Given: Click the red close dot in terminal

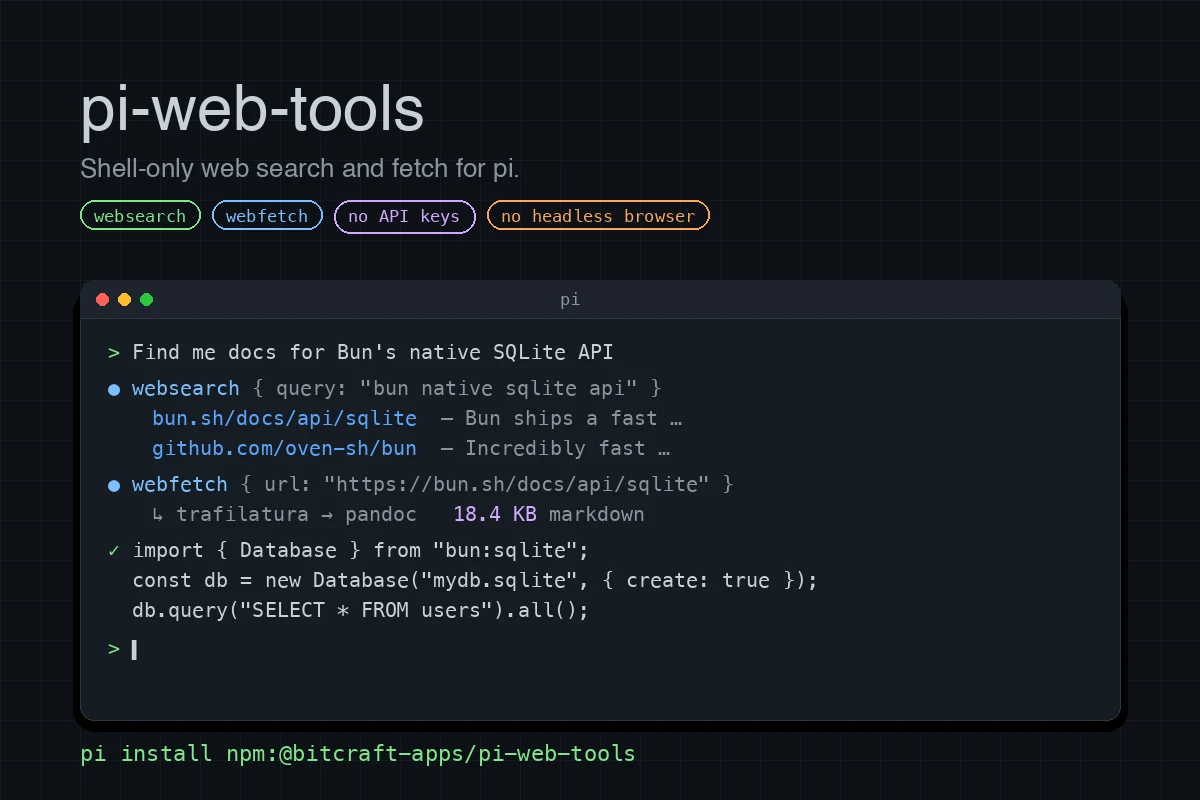Looking at the screenshot, I should pyautogui.click(x=102, y=299).
